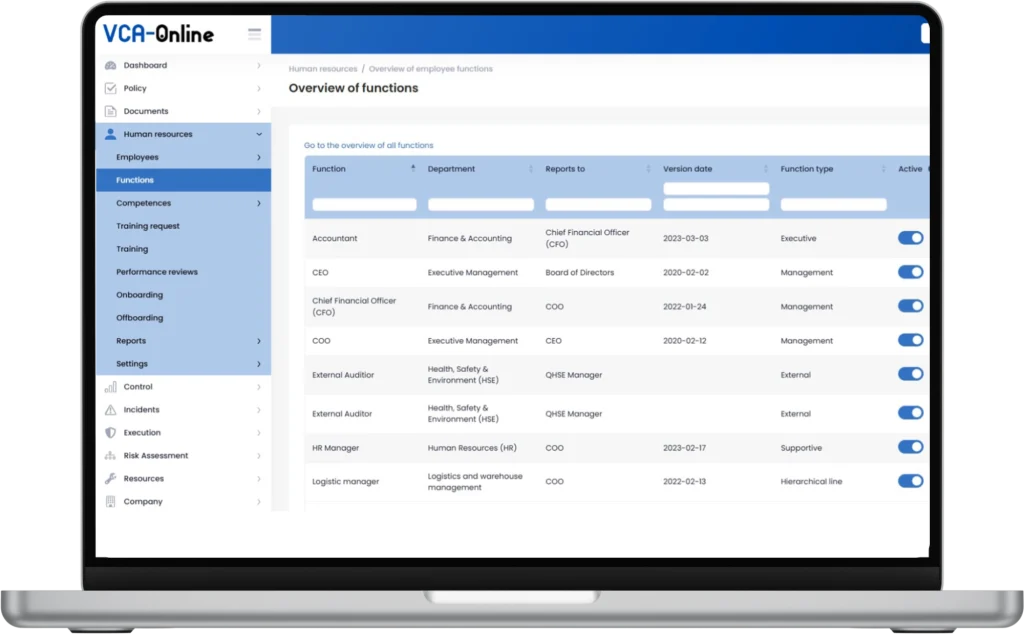Open the overview of all functions link
Screen dimensions: 1024x634
[x=368, y=146]
